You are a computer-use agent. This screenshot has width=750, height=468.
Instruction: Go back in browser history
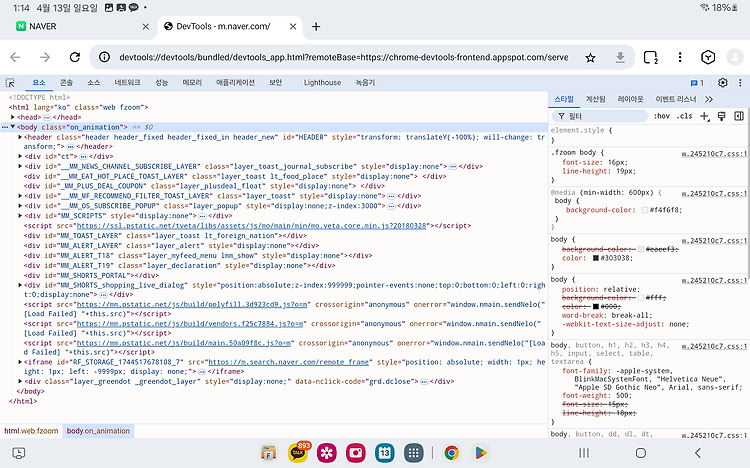[15, 57]
